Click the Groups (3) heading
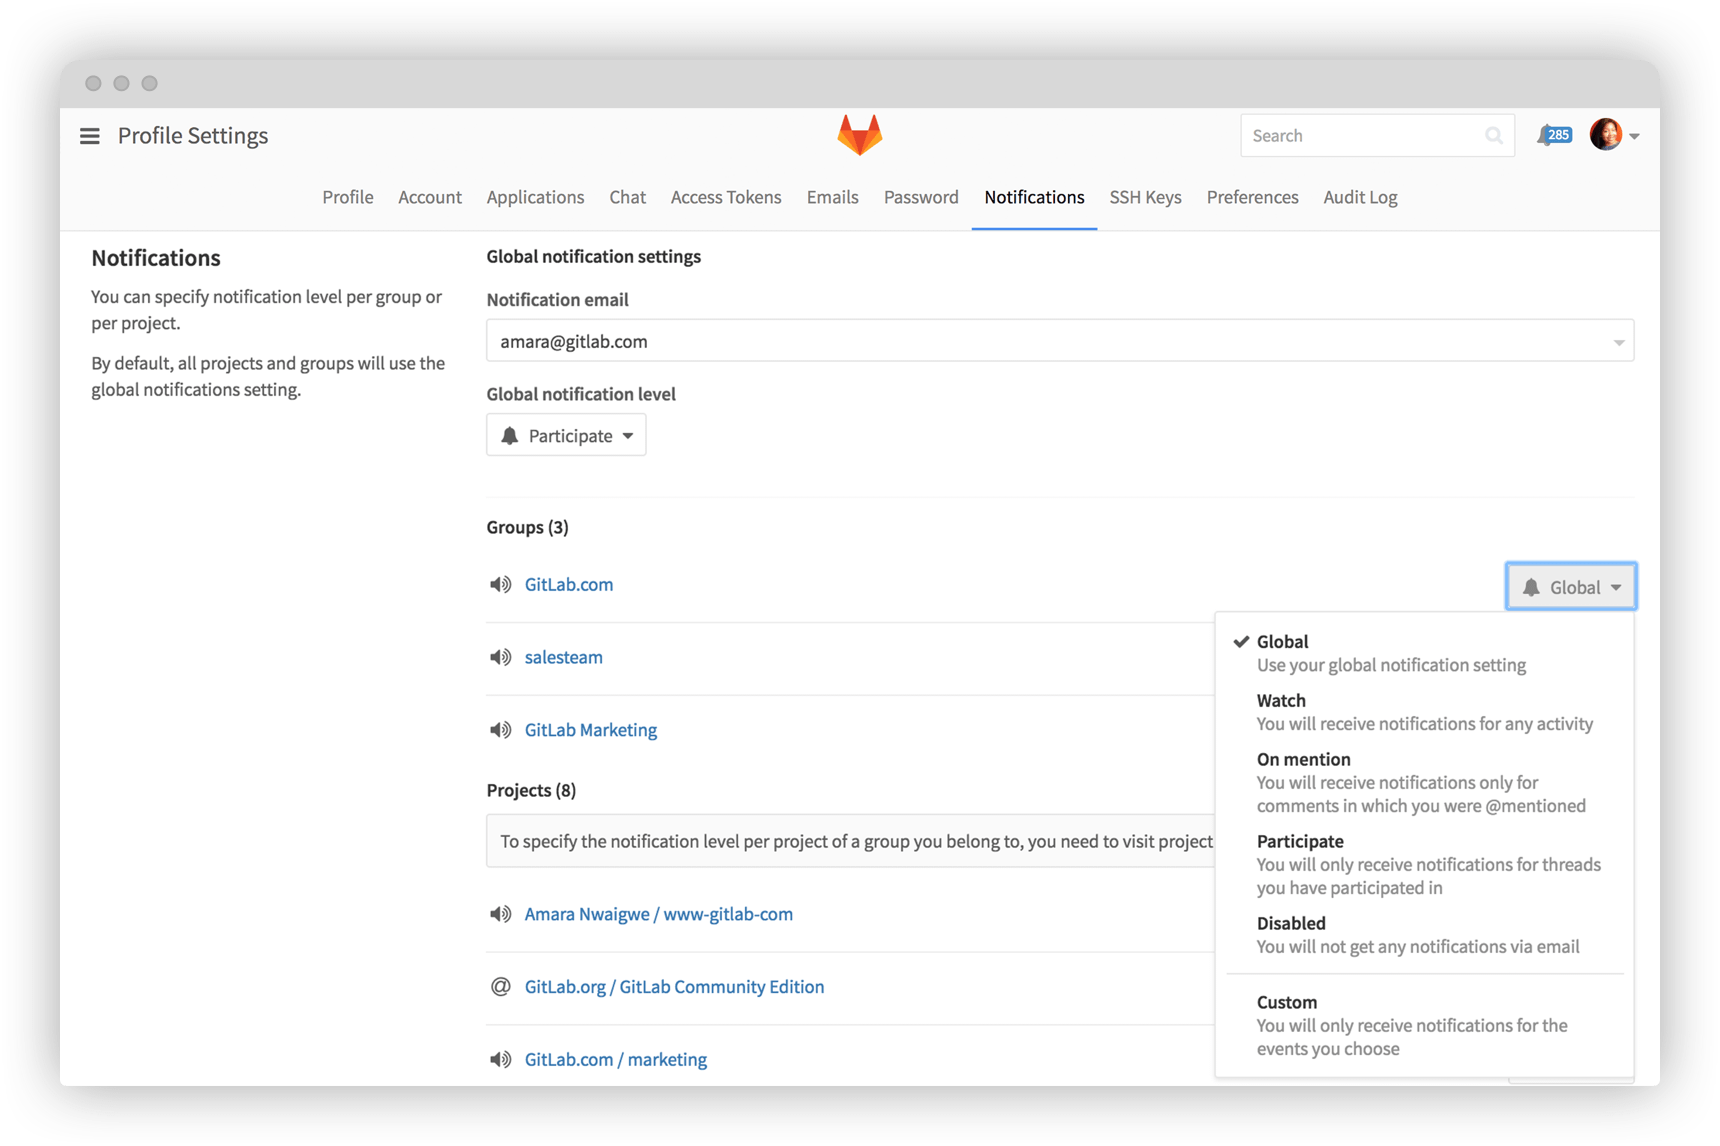 [528, 528]
